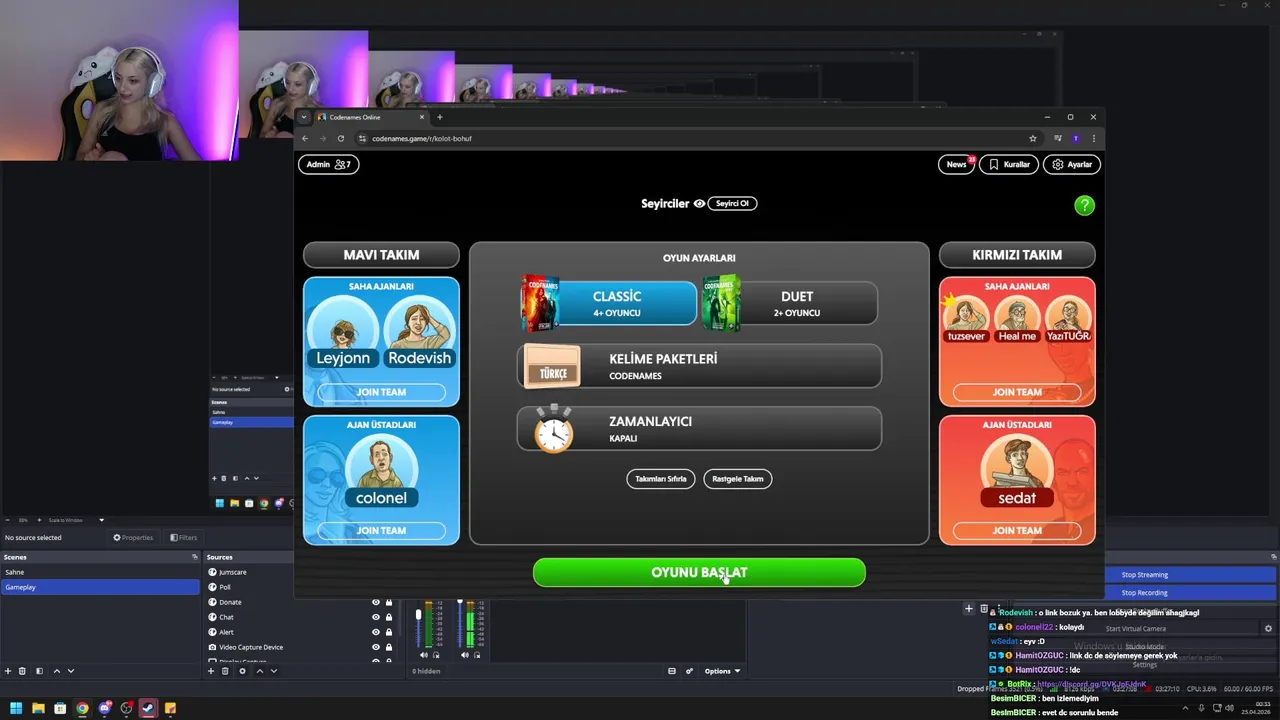Remove selected source with trash icon
The height and width of the screenshot is (720, 1280).
pyautogui.click(x=227, y=671)
